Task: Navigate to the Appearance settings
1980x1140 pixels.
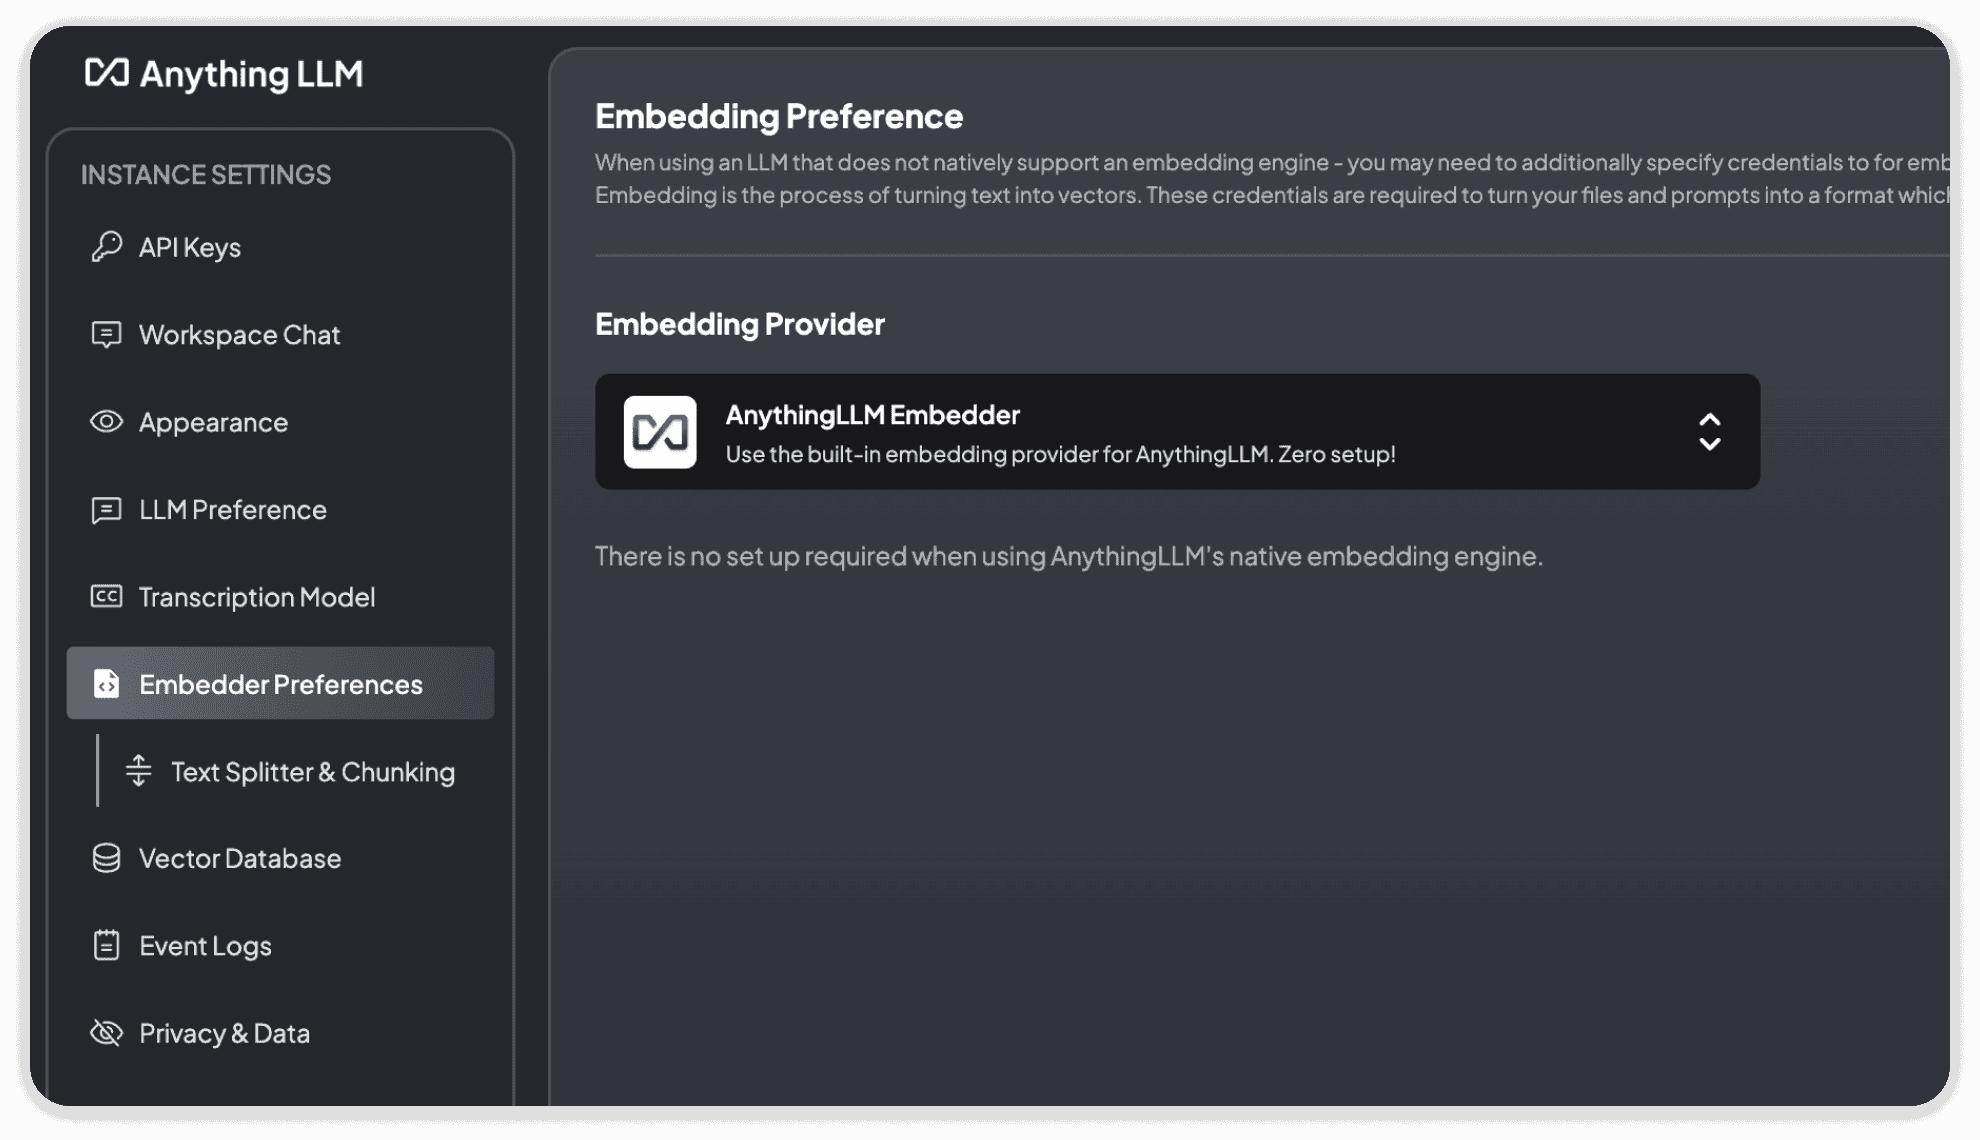Action: coord(213,423)
